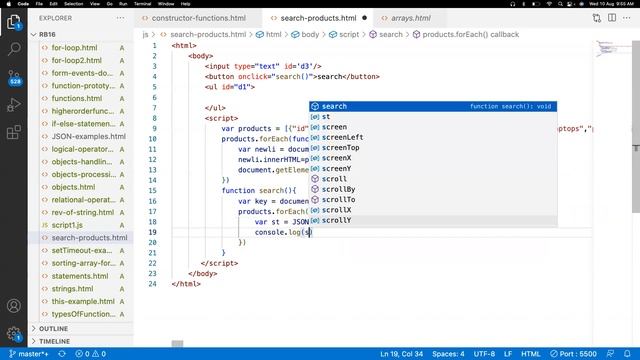Open macOS Spotlight search icon
This screenshot has width=640, height=360.
(x=560, y=4)
